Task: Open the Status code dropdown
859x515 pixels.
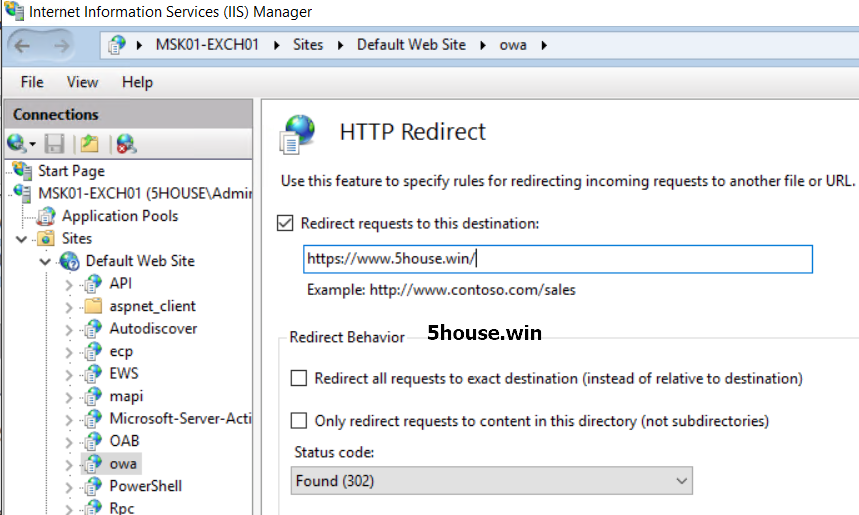Action: (492, 481)
